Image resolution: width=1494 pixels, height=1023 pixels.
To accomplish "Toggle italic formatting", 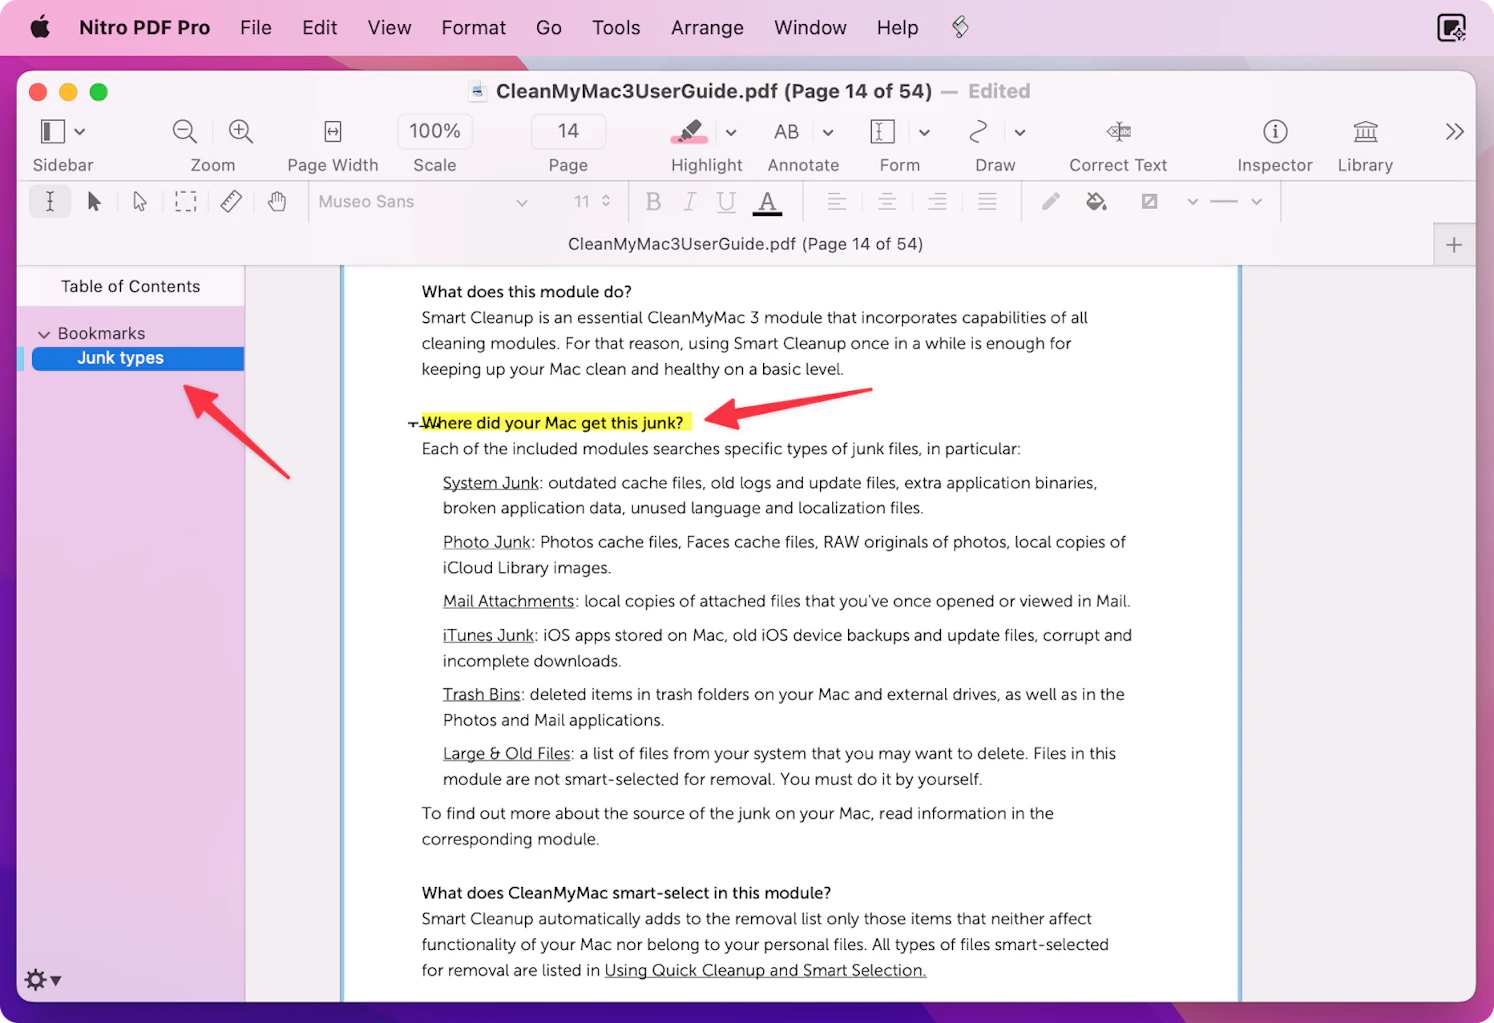I will click(689, 201).
